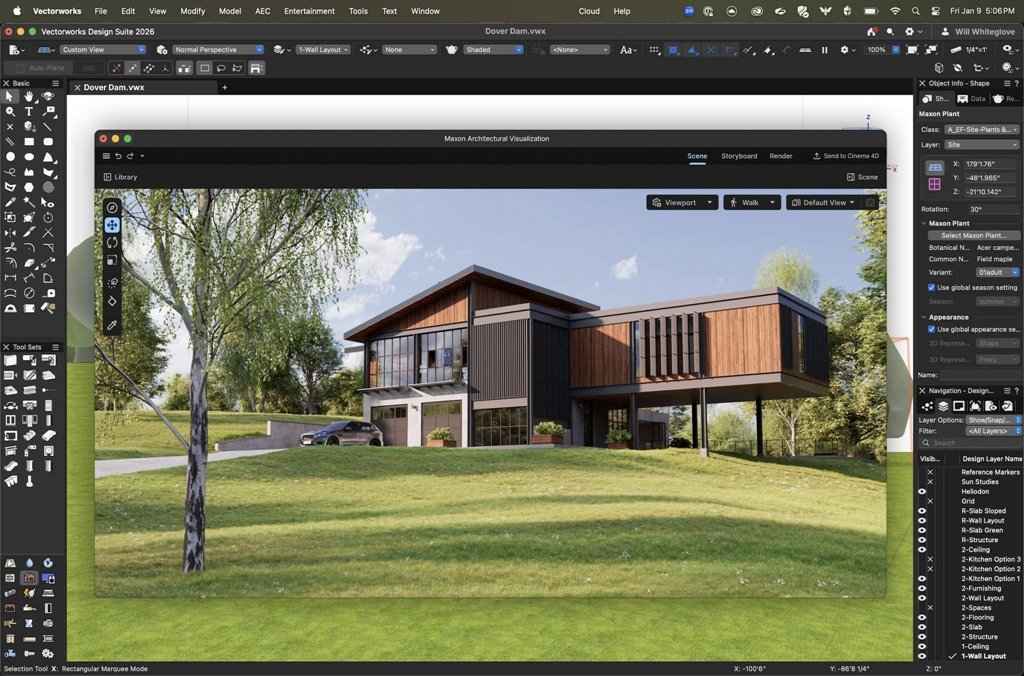Open the Shaded render mode dropdown
The width and height of the screenshot is (1024, 676).
tap(493, 50)
